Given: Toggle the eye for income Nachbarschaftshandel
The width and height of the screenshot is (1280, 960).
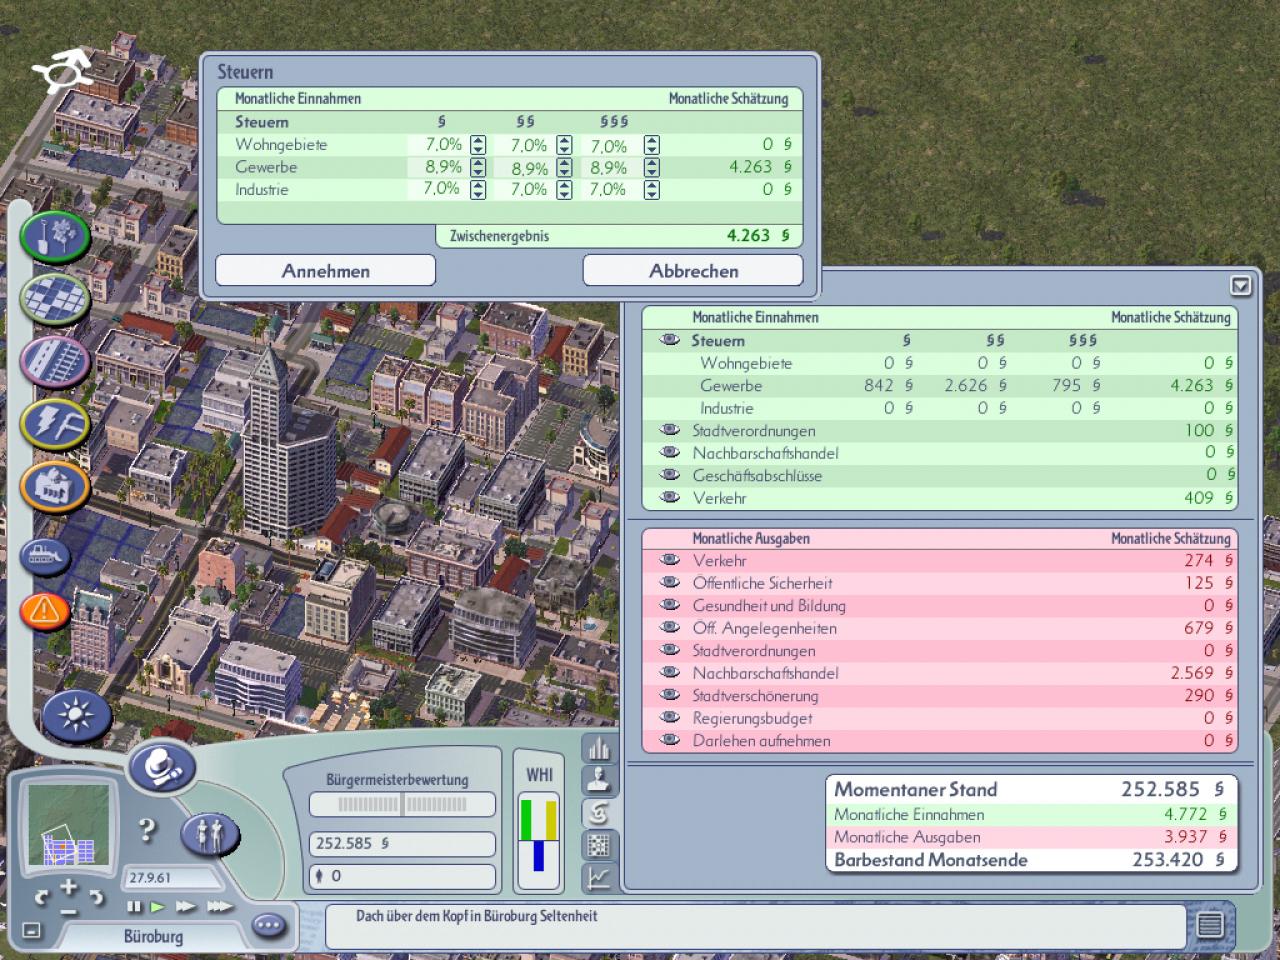Looking at the screenshot, I should 670,452.
